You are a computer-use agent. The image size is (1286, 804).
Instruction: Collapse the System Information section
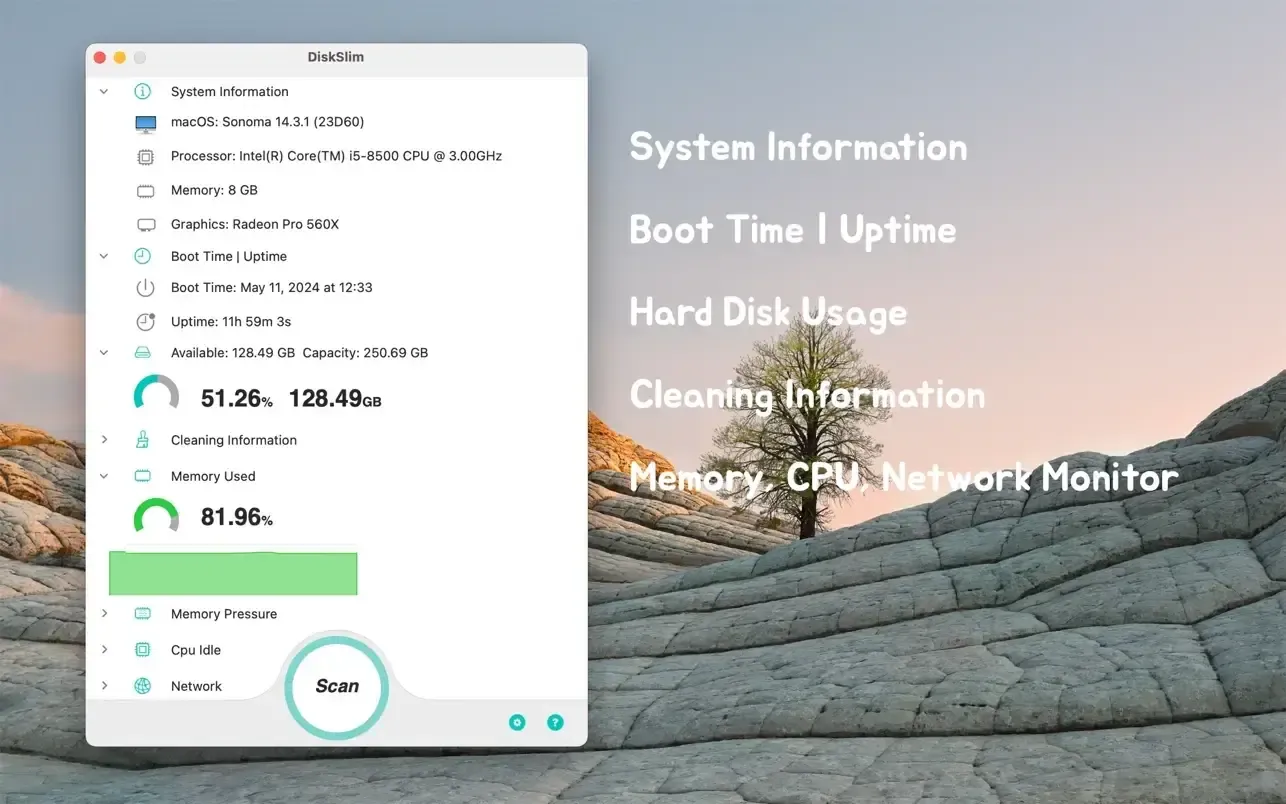click(103, 91)
